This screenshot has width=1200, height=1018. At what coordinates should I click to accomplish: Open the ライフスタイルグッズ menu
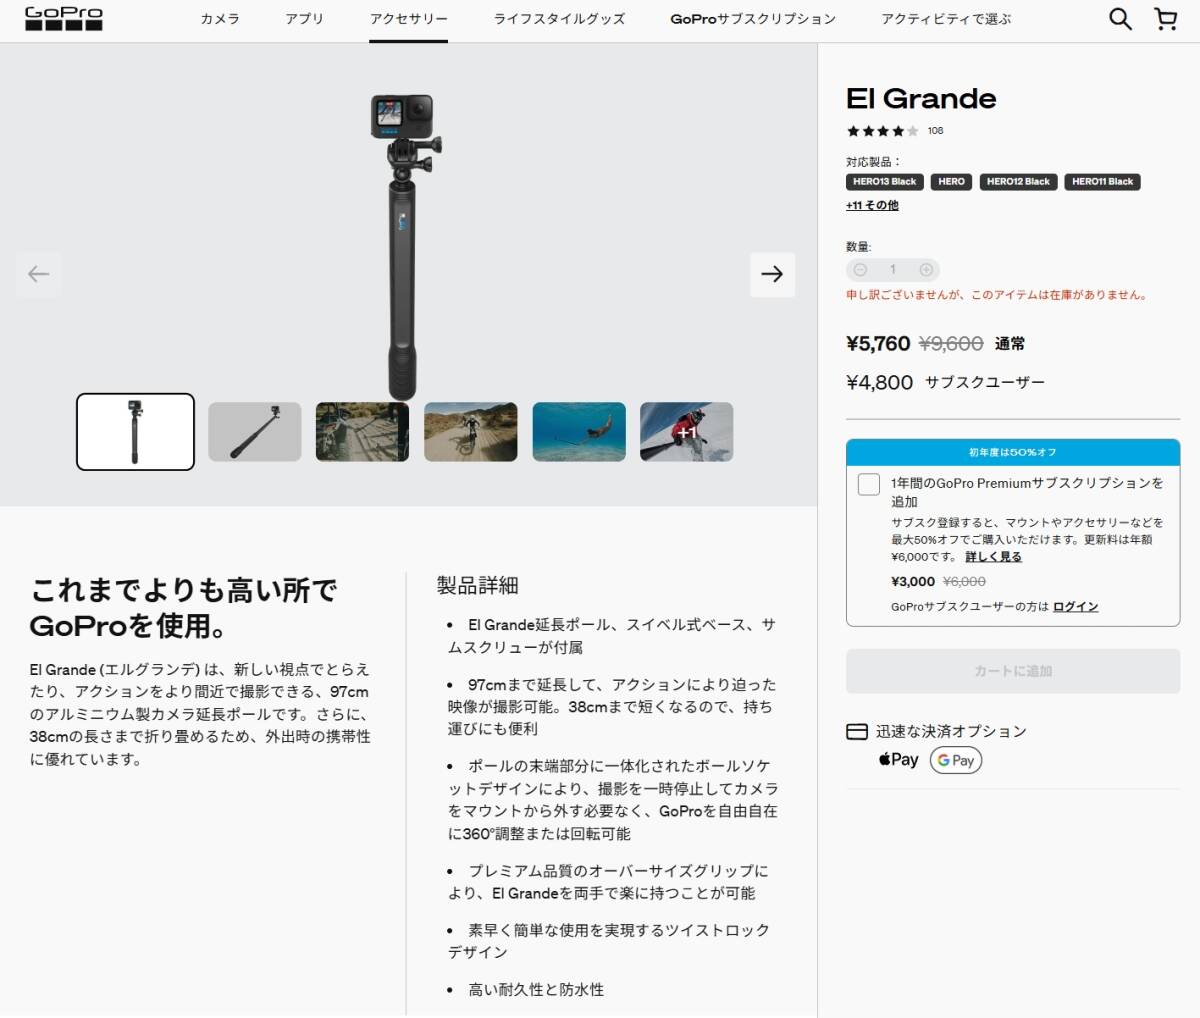point(559,19)
